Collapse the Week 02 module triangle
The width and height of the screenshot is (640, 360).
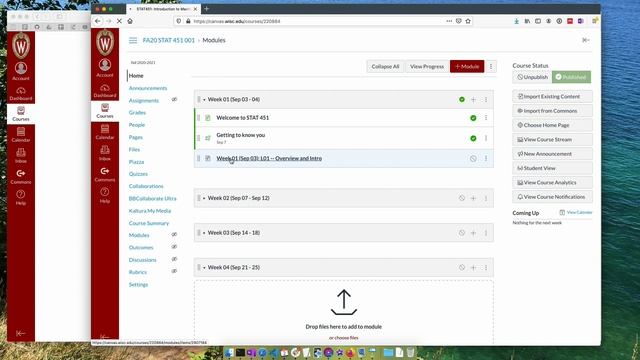click(x=204, y=198)
